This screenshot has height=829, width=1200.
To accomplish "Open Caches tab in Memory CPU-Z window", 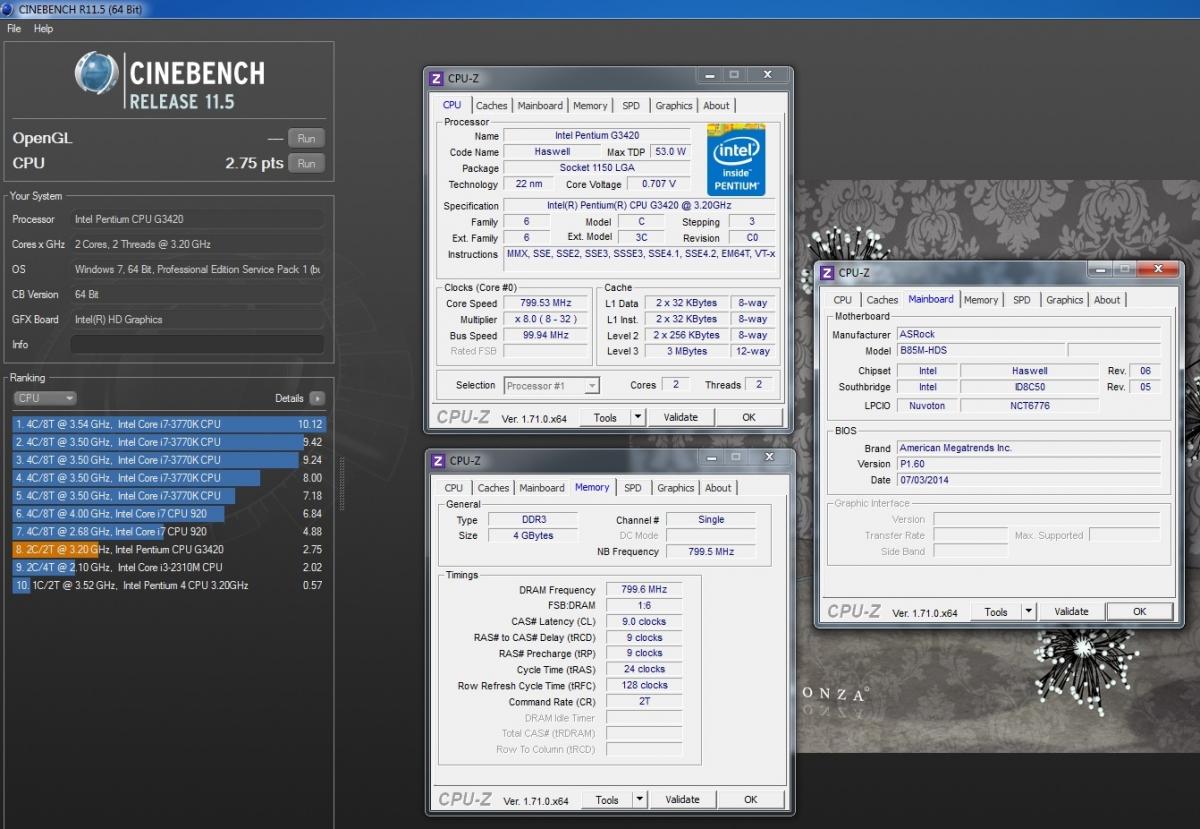I will pos(493,488).
